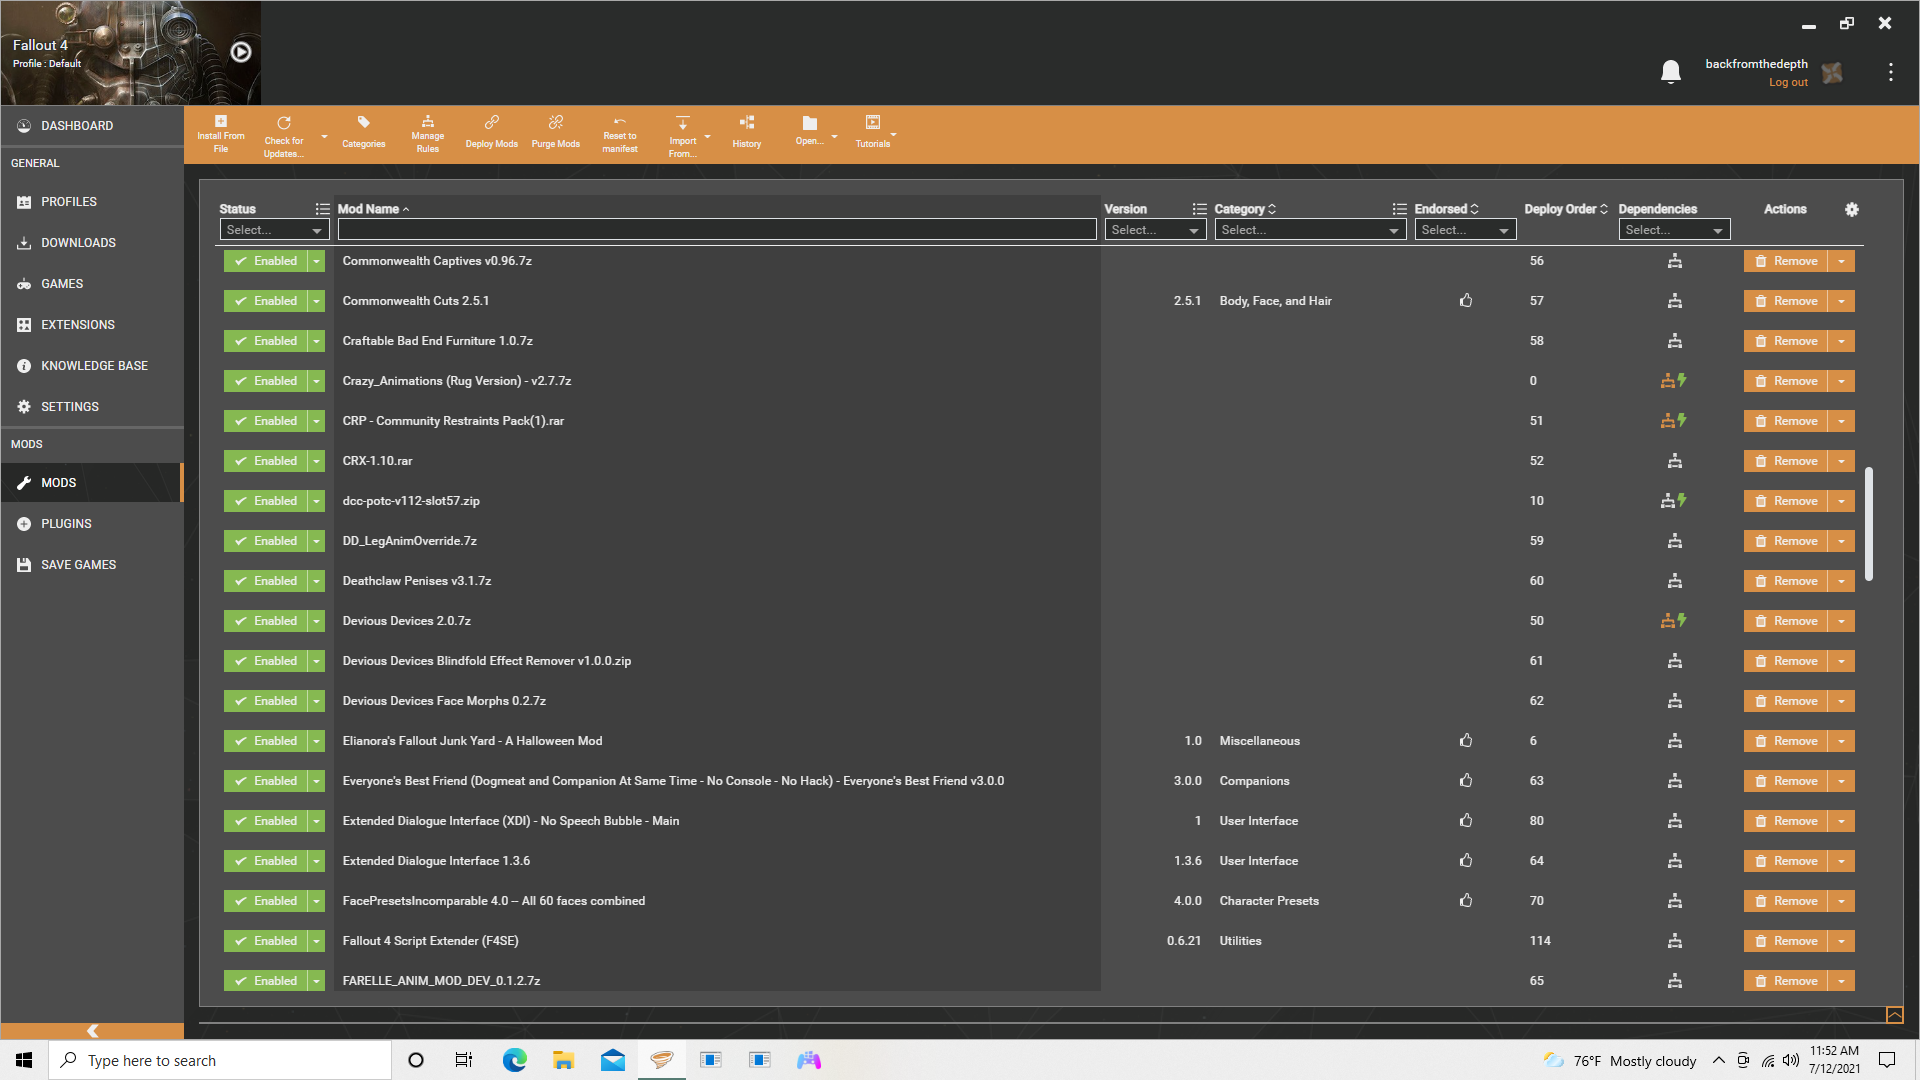Viewport: 1920px width, 1080px height.
Task: Remove Elianora's Fallout Junk Yard mod
Action: [1786, 741]
